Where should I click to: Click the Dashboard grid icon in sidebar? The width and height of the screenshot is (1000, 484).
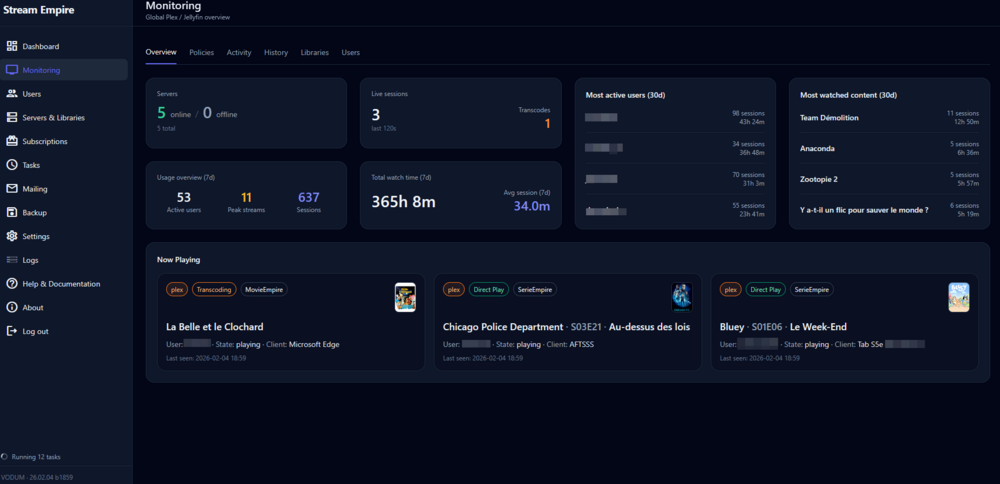click(x=11, y=46)
